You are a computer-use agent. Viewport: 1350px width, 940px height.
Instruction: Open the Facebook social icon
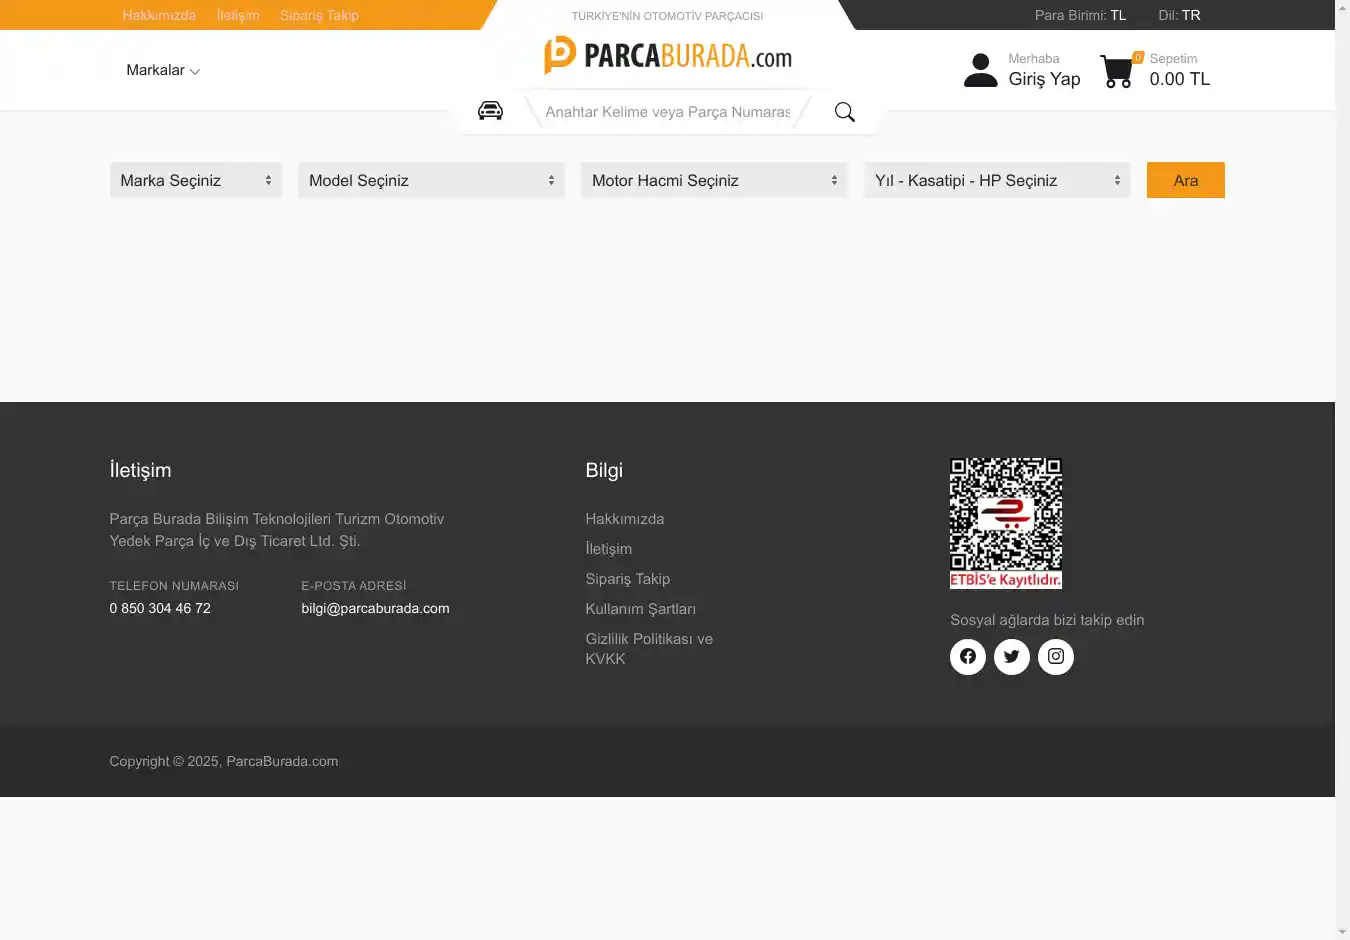[967, 657]
